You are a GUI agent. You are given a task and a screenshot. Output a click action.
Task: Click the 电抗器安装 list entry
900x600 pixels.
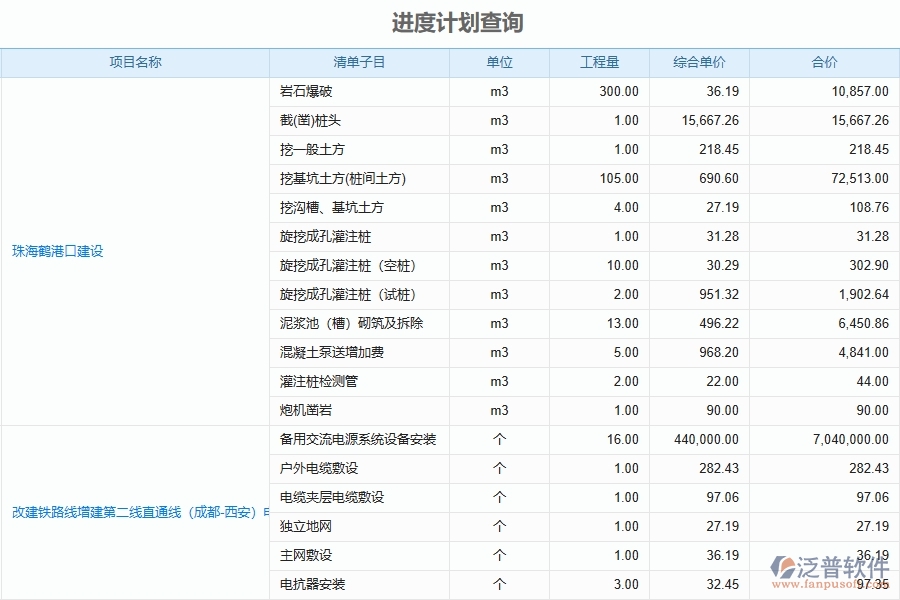313,584
